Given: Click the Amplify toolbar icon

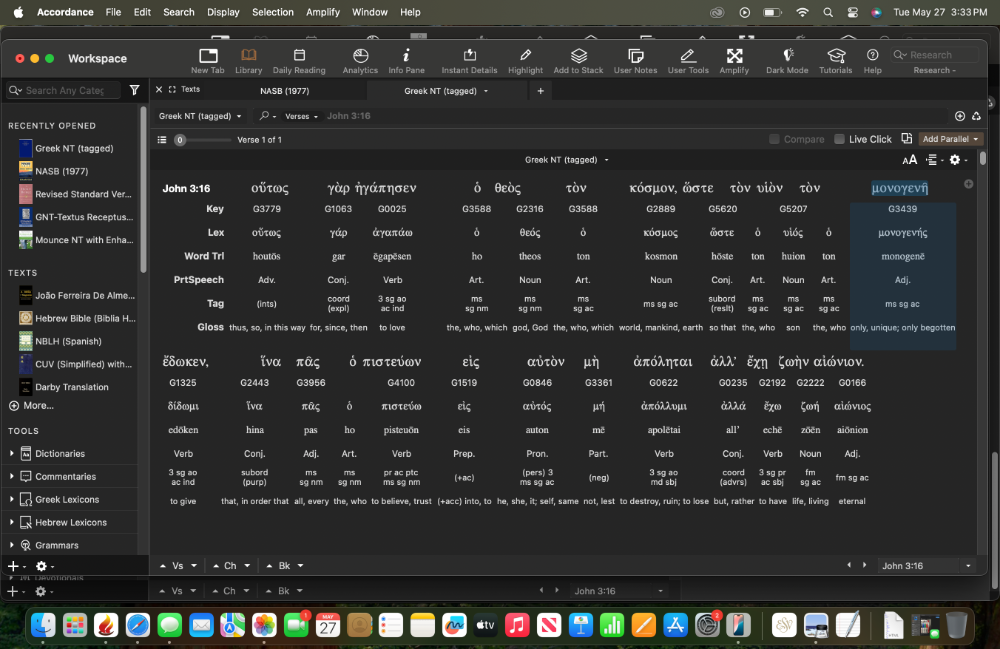Looking at the screenshot, I should [x=734, y=61].
